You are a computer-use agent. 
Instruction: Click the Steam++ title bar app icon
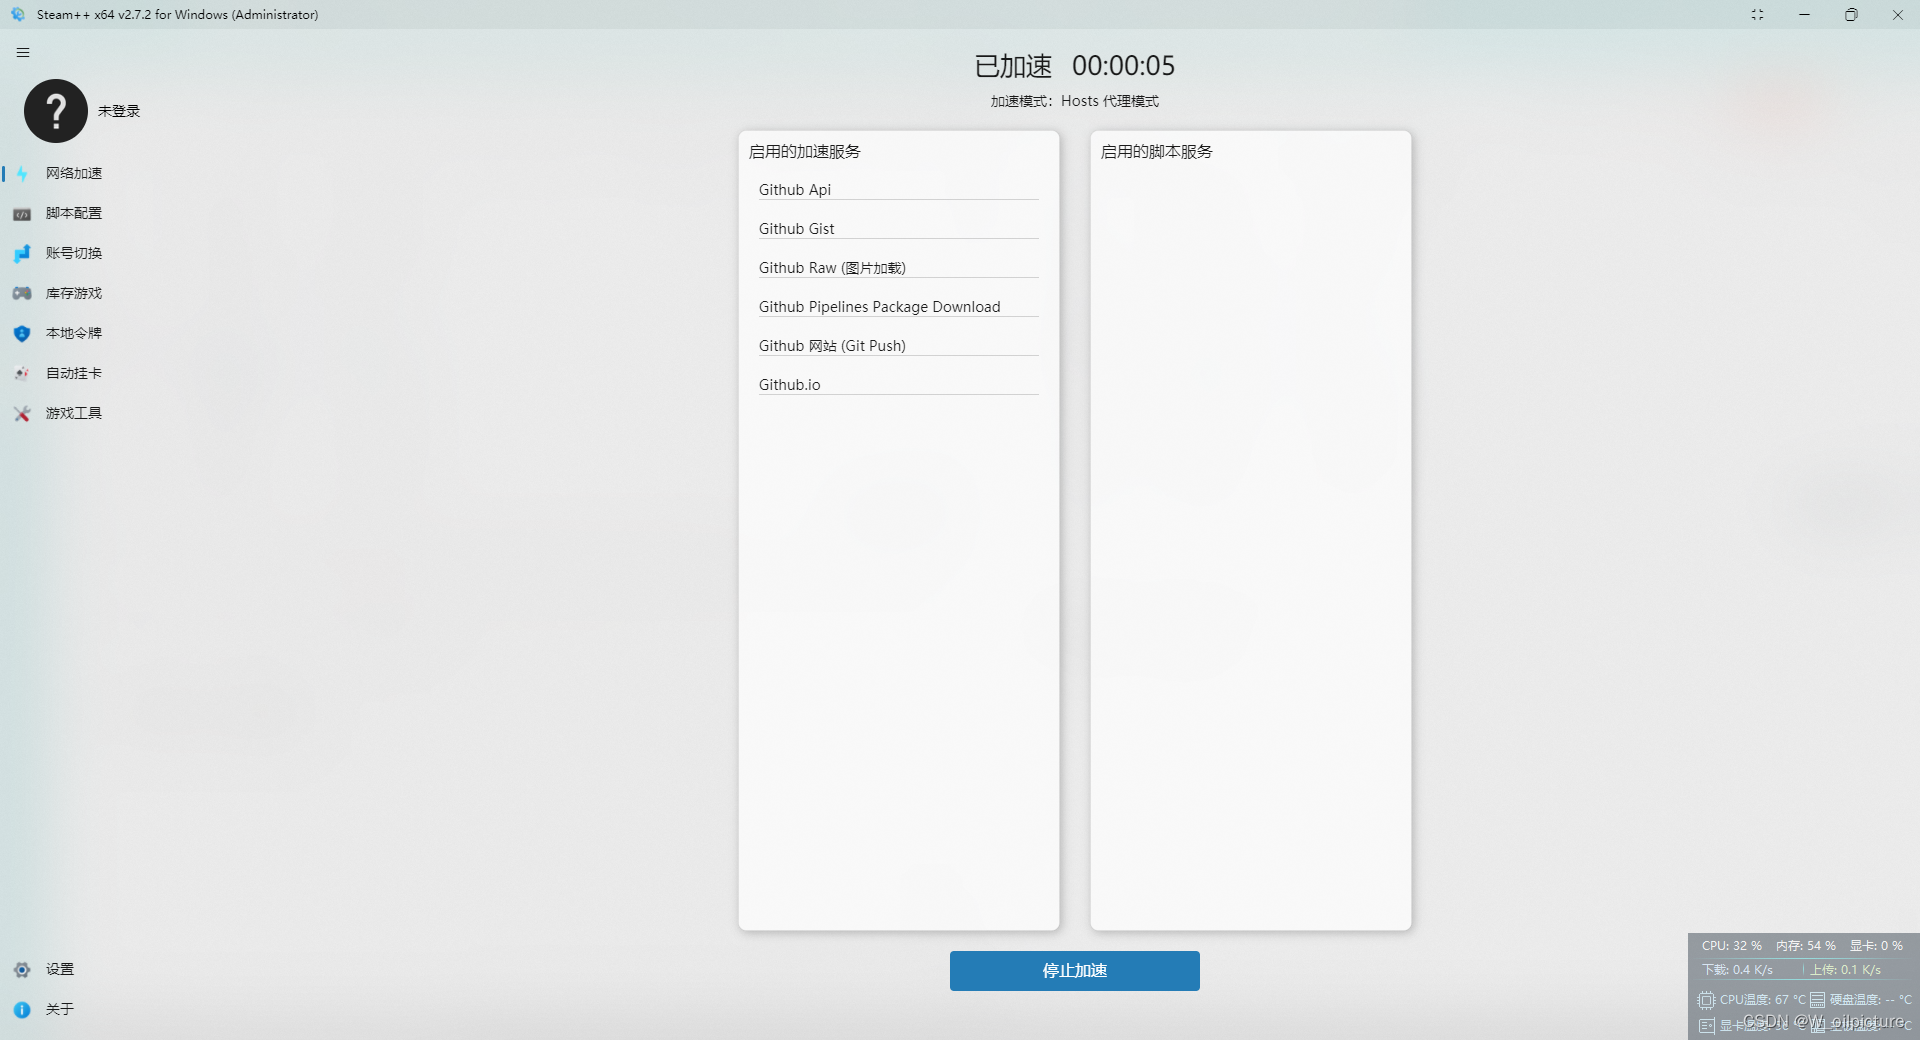[18, 15]
